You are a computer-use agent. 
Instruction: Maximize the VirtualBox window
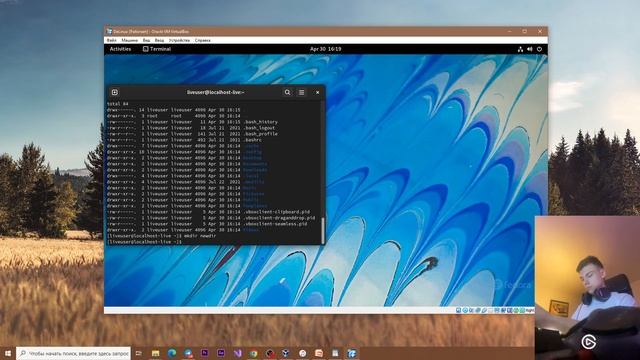point(524,31)
